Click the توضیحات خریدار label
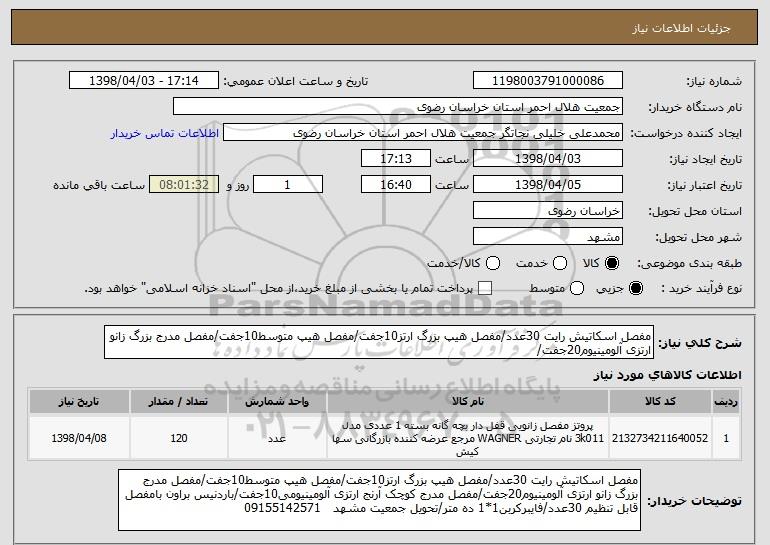The height and width of the screenshot is (545, 770). tap(694, 501)
